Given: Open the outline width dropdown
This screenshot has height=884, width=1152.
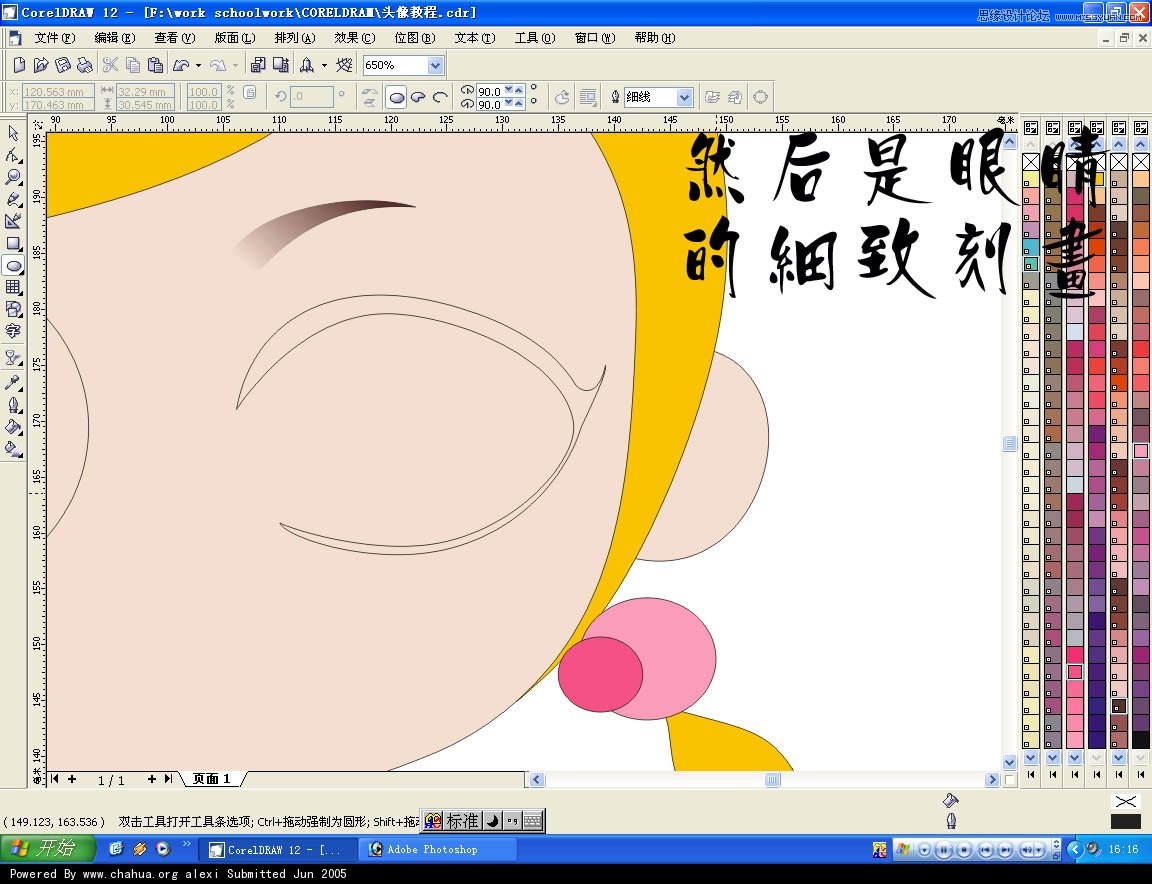Looking at the screenshot, I should tap(686, 96).
